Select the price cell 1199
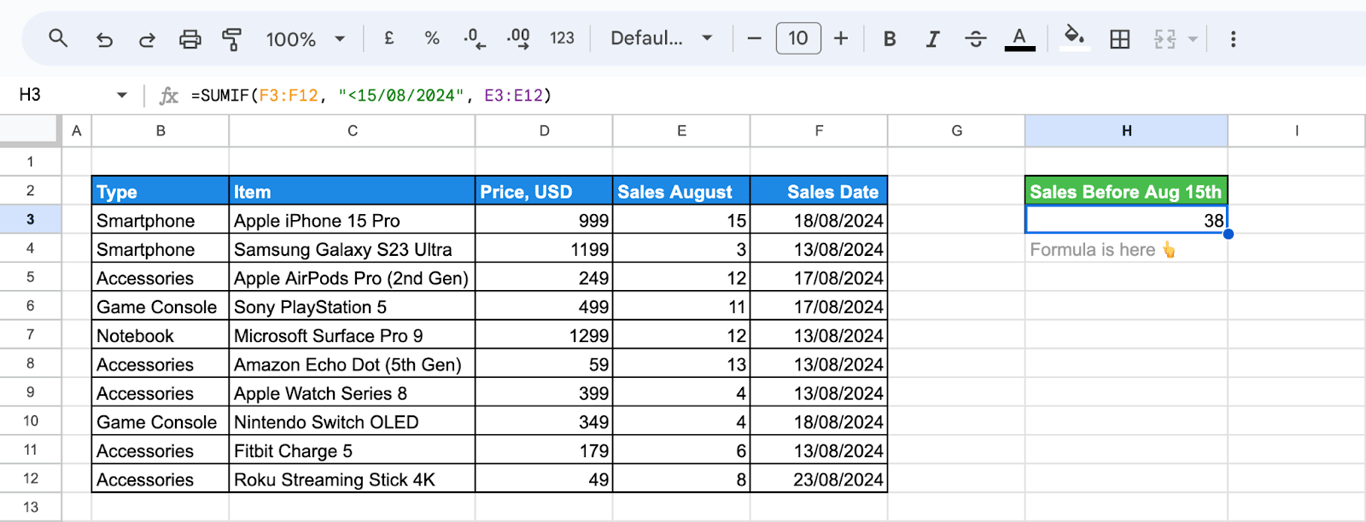Screen dimensions: 1366x522 (x=544, y=249)
